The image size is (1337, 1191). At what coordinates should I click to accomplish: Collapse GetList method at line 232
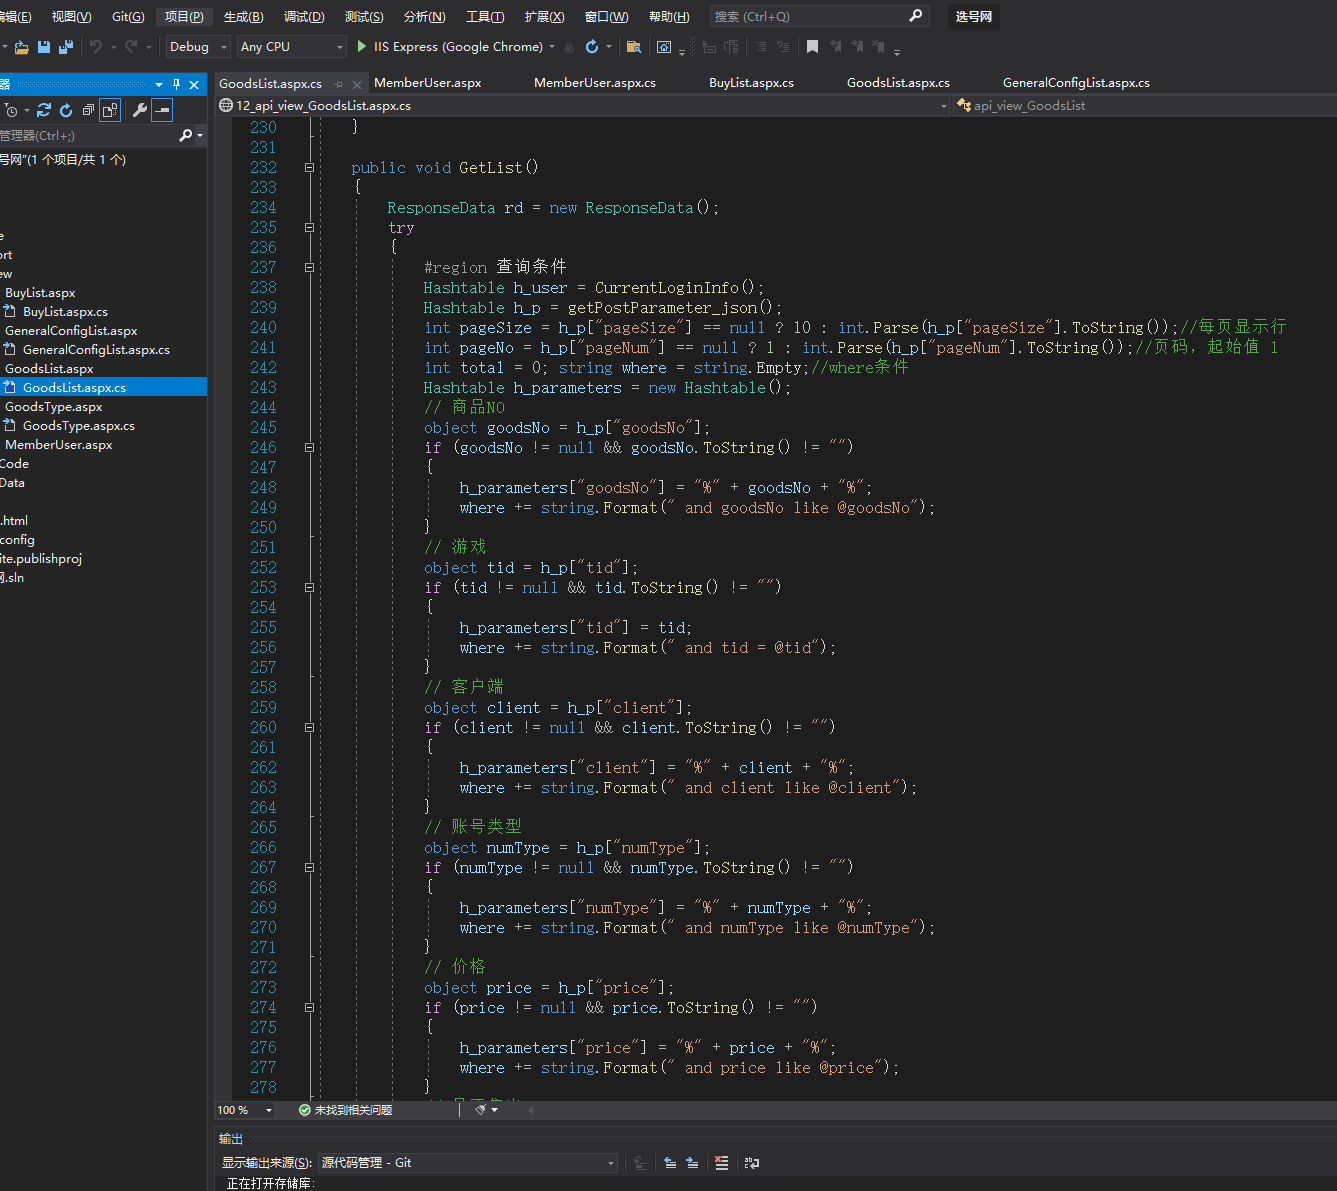point(309,168)
